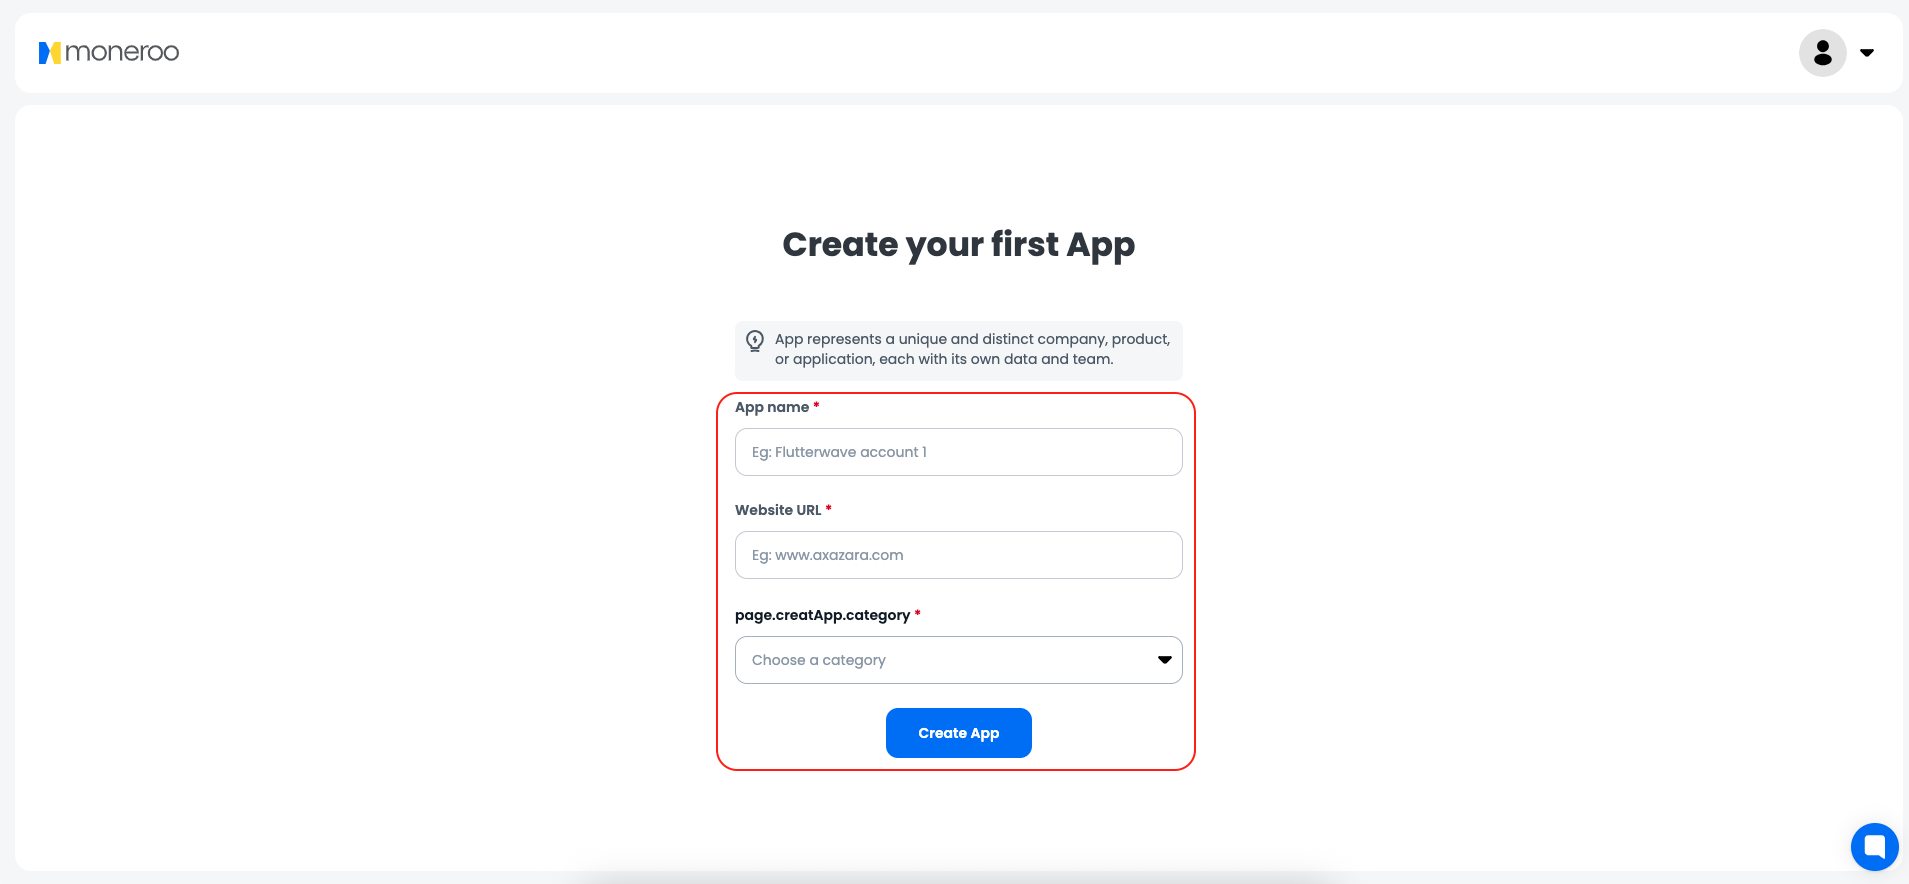Open the "Choose a category" dropdown
This screenshot has height=884, width=1909.
click(958, 659)
